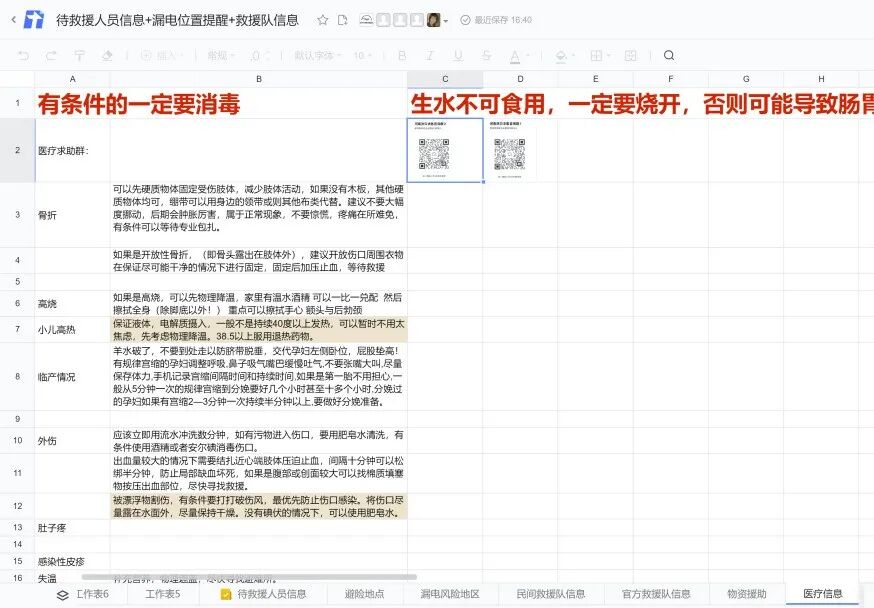Activate the format painter tool
The image size is (874, 608).
(x=79, y=55)
